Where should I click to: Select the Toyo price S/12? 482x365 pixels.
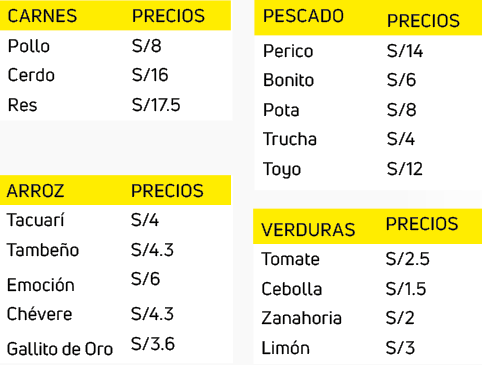[405, 169]
